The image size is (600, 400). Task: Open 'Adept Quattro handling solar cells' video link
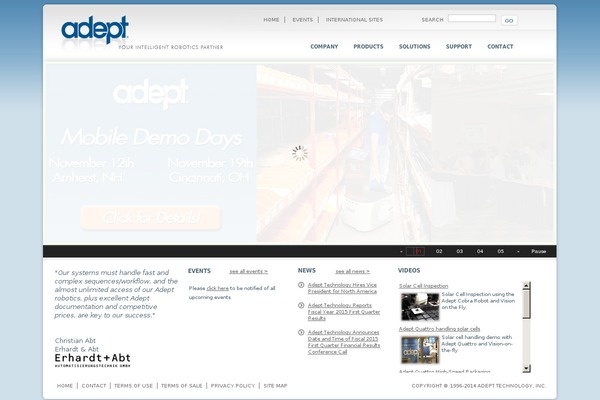point(439,329)
